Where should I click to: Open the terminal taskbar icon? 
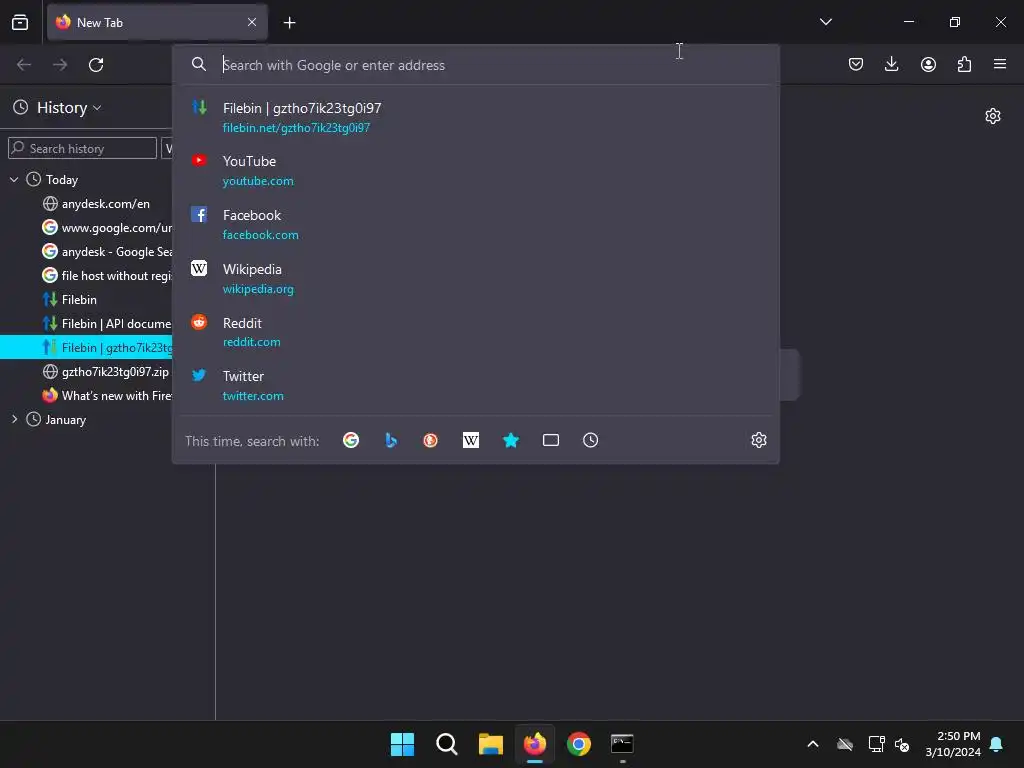(622, 744)
